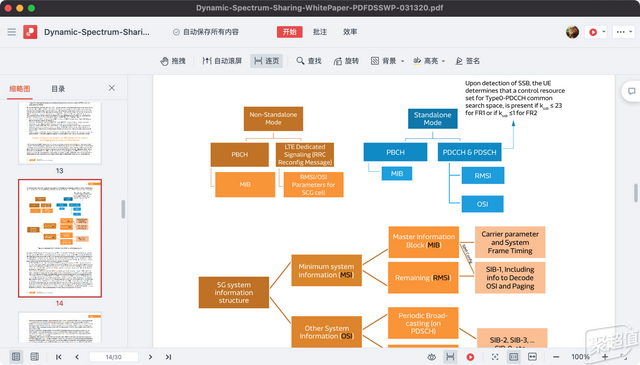Go to the next page arrow
The height and width of the screenshot is (365, 640).
click(150, 357)
